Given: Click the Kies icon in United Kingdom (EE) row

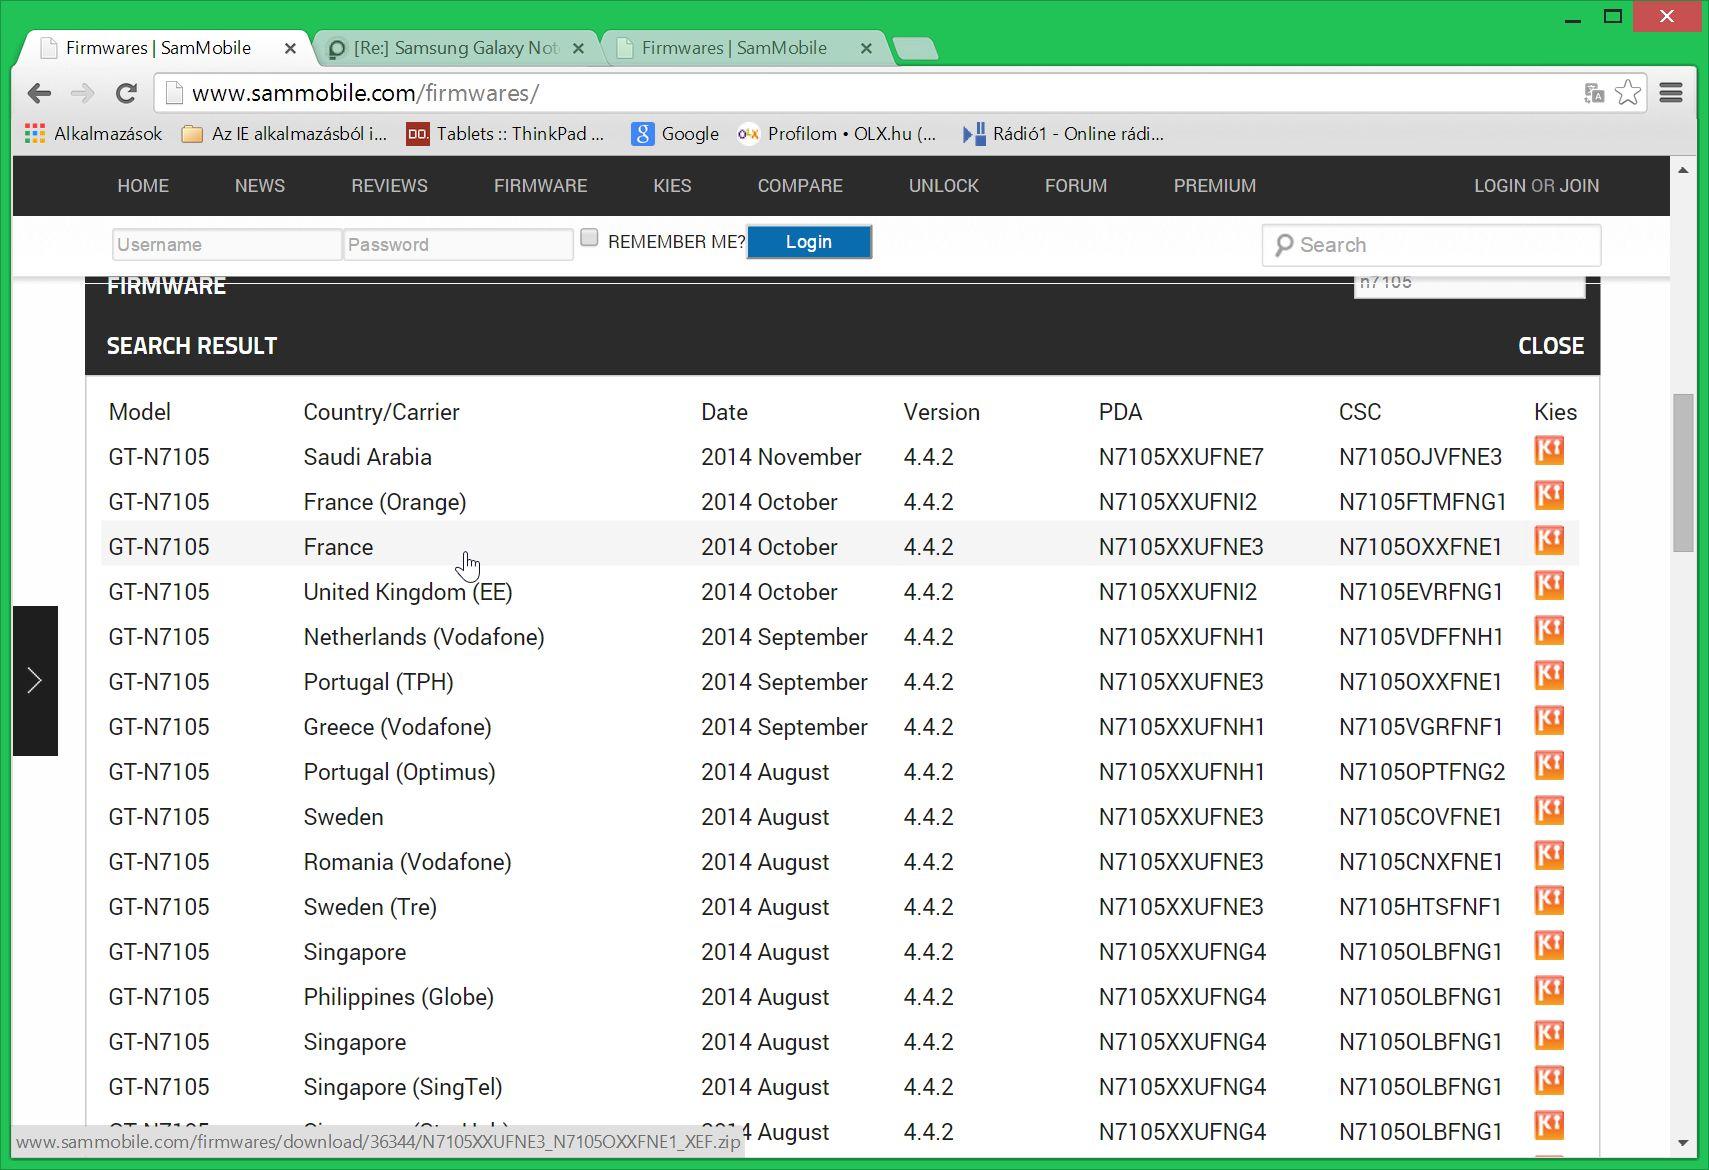Looking at the screenshot, I should click(1549, 586).
